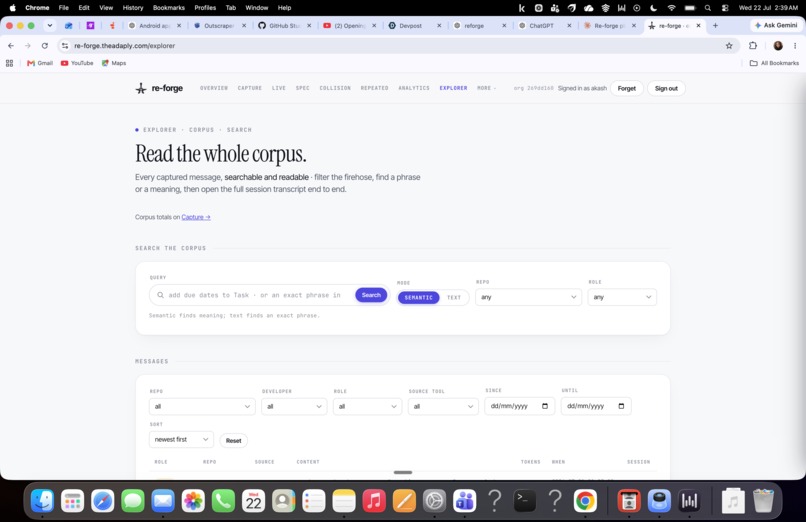Open macOS Spotlight search icon

coord(708,8)
